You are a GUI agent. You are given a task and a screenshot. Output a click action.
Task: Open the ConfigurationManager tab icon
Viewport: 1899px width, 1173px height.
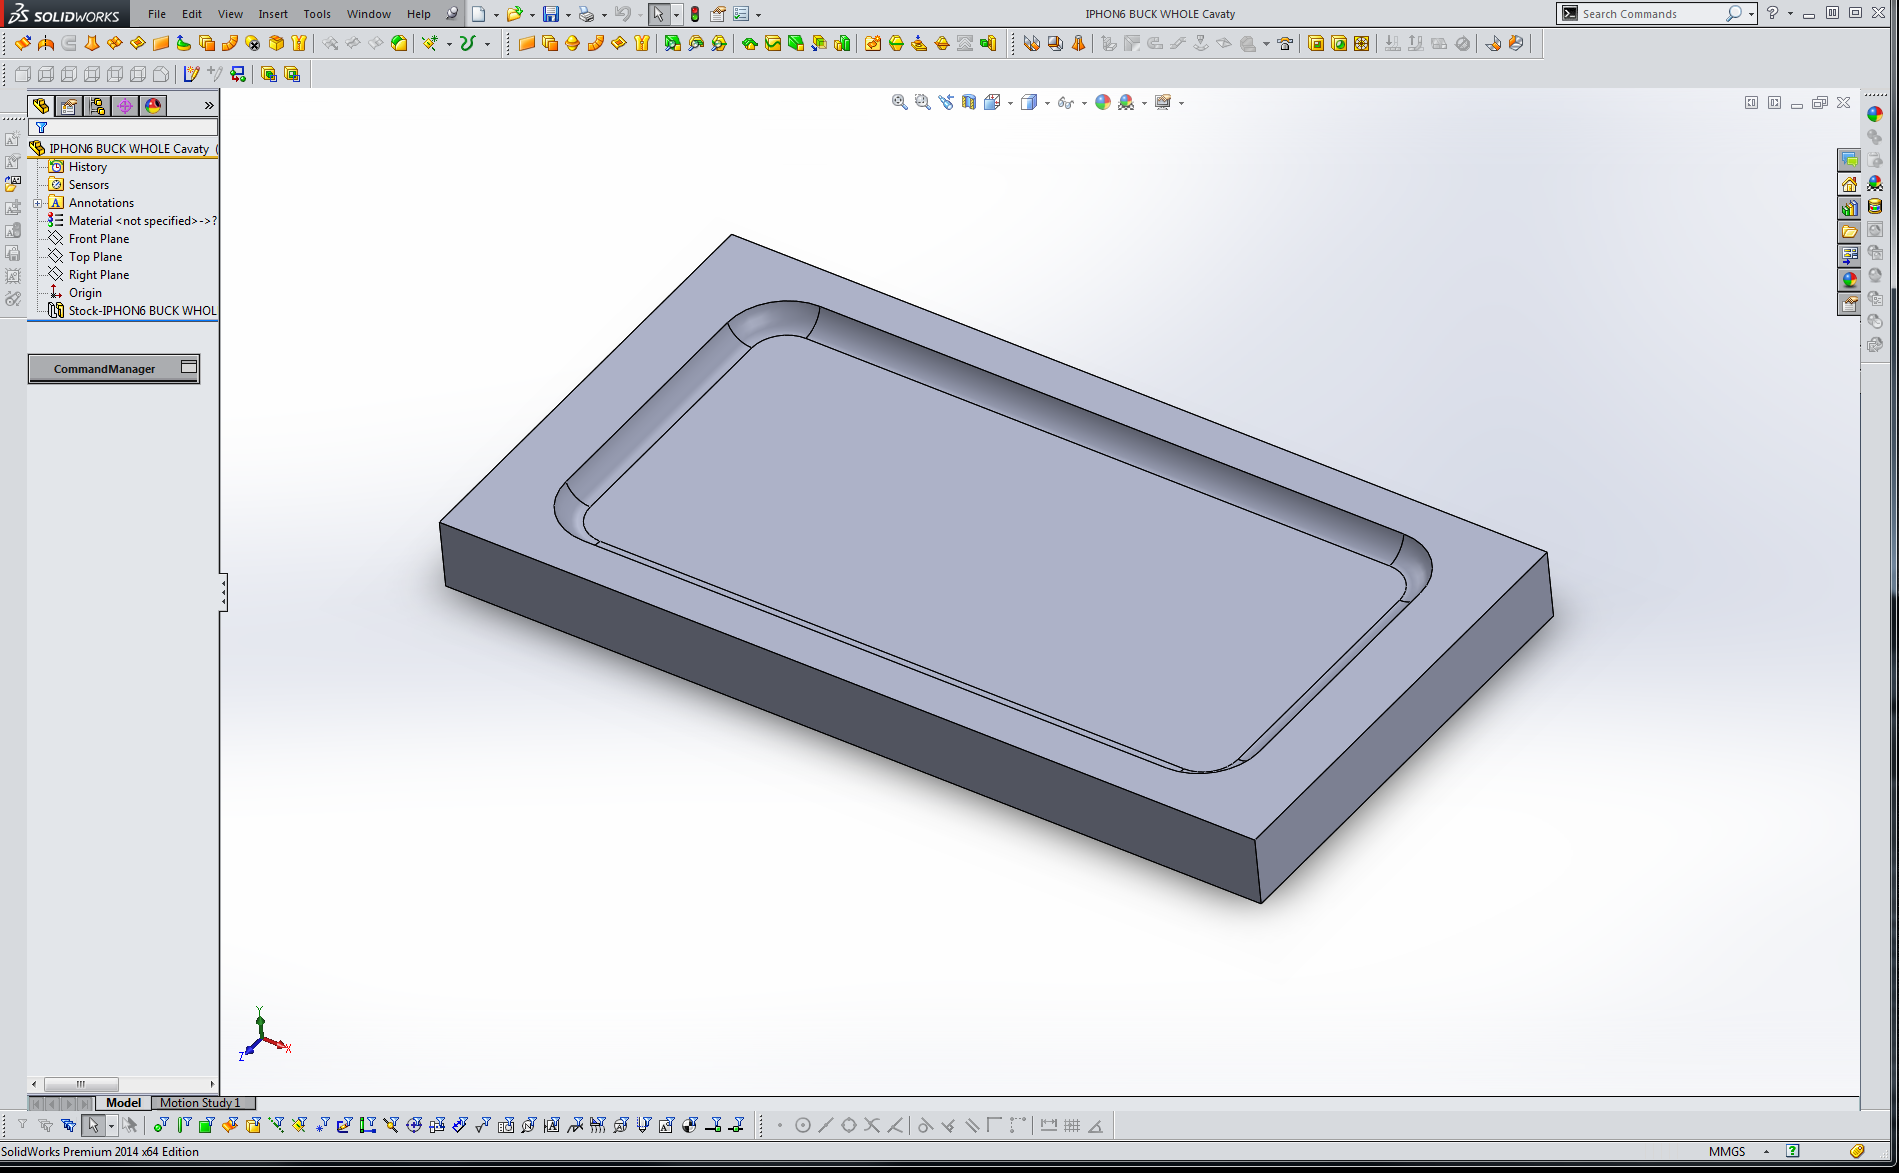[x=97, y=106]
